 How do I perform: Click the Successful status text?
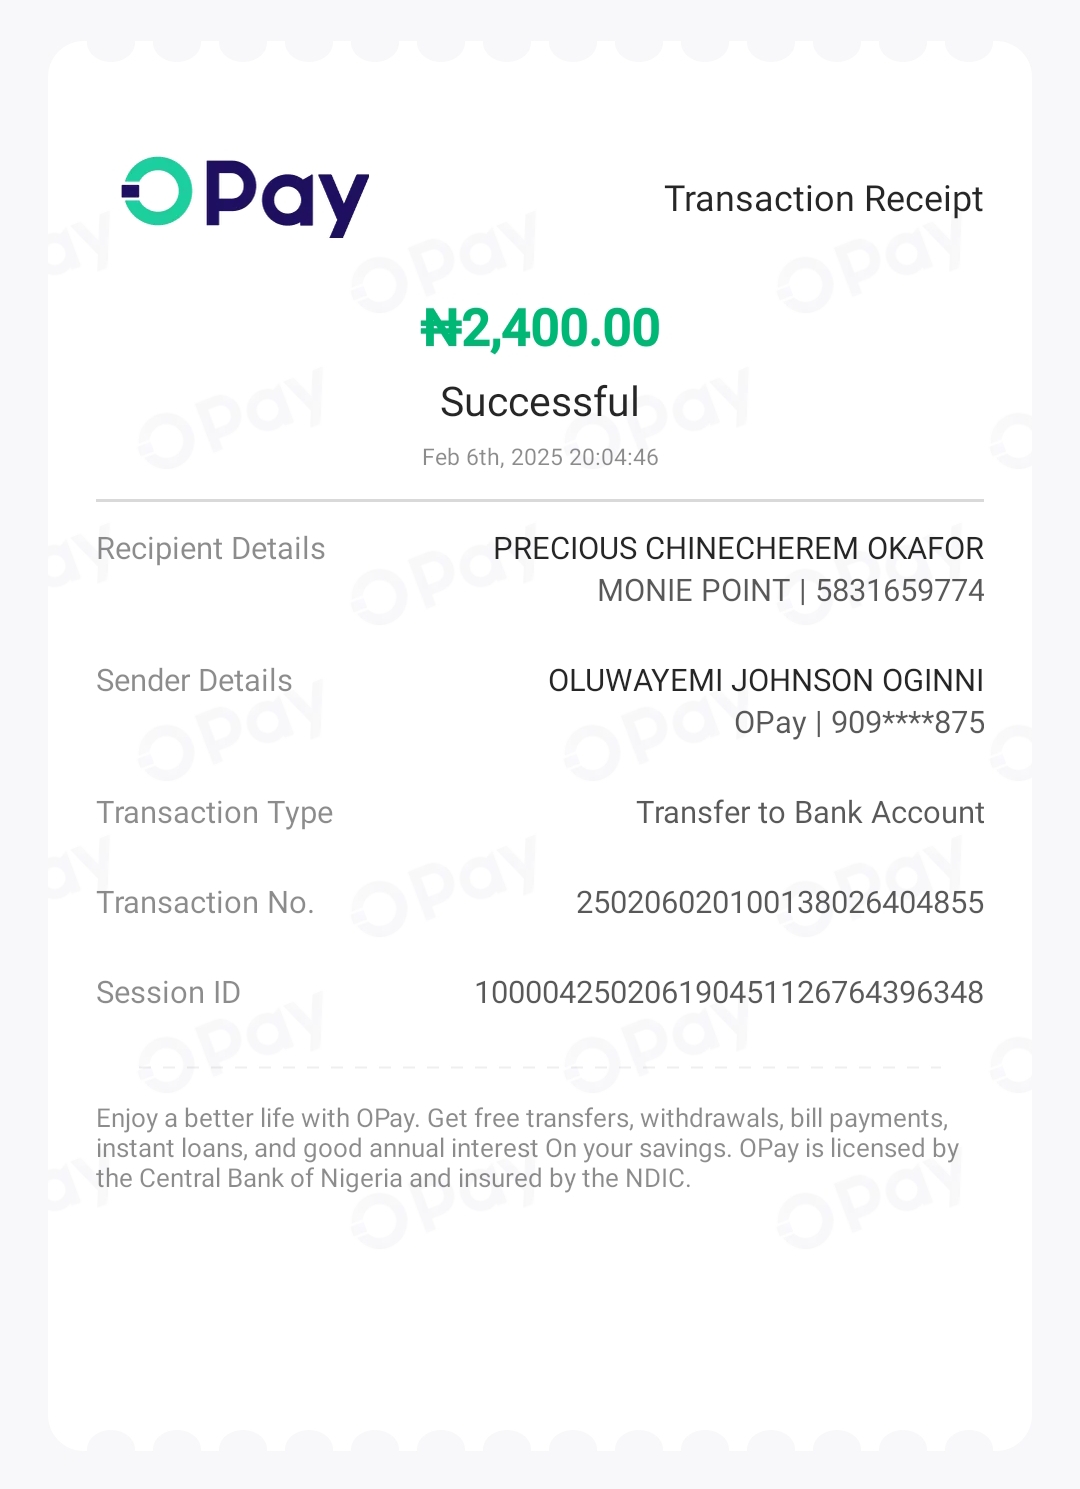tap(539, 402)
